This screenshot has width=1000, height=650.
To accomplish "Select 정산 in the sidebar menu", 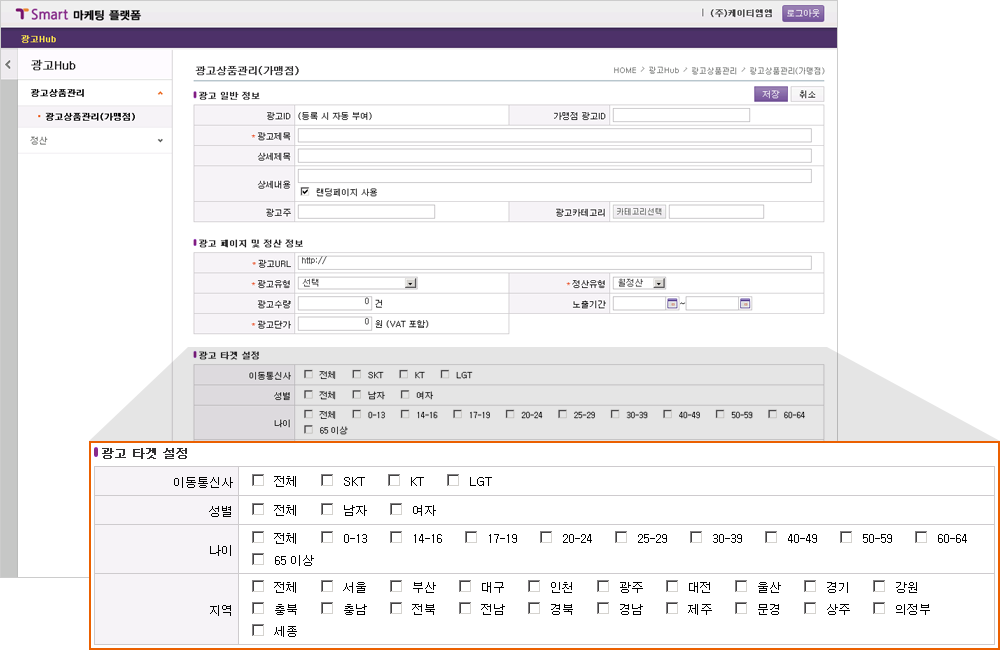I will [x=38, y=140].
